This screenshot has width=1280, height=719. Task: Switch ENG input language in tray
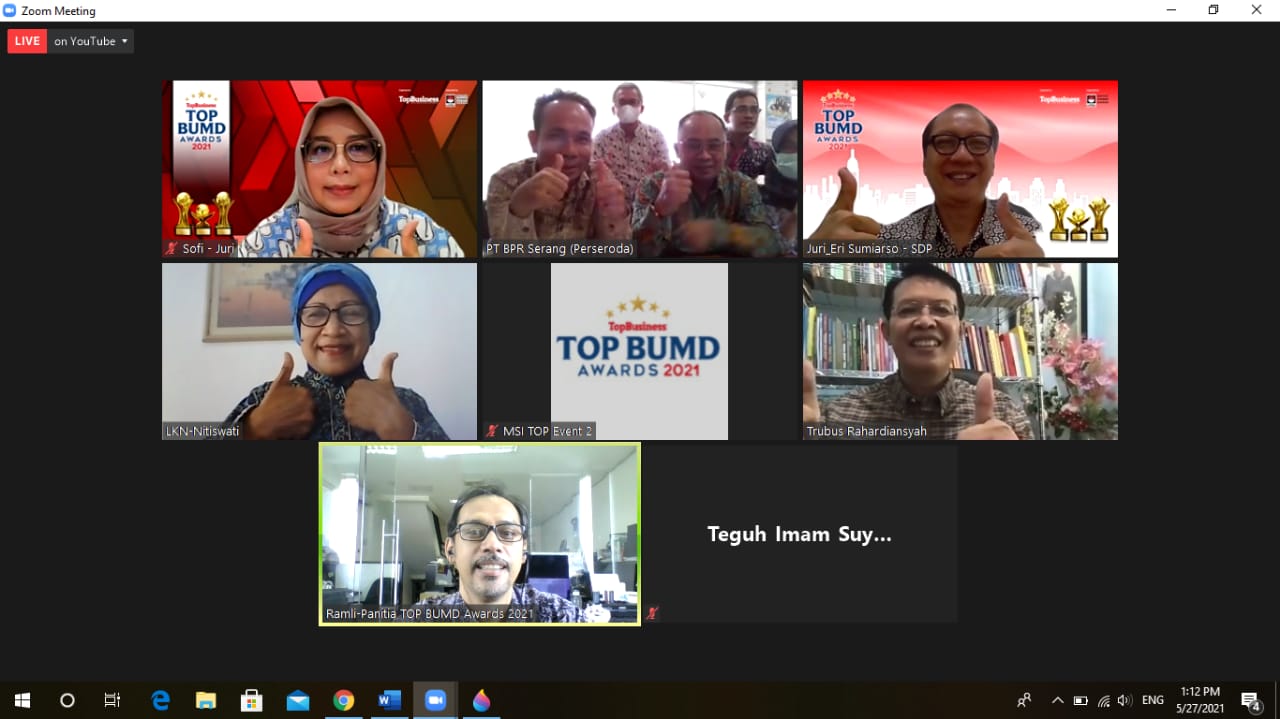[x=1153, y=700]
